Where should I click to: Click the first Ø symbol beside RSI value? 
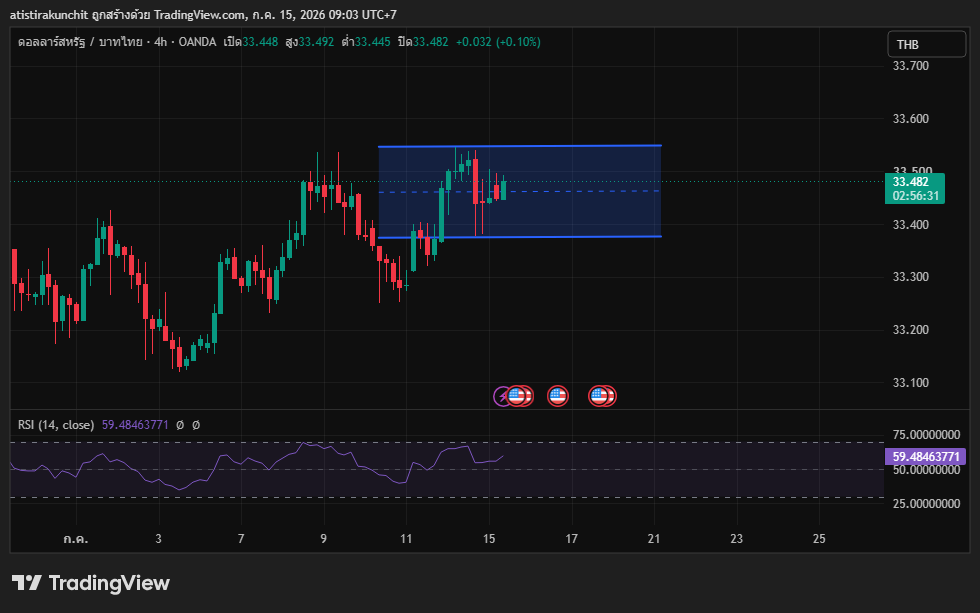(180, 425)
